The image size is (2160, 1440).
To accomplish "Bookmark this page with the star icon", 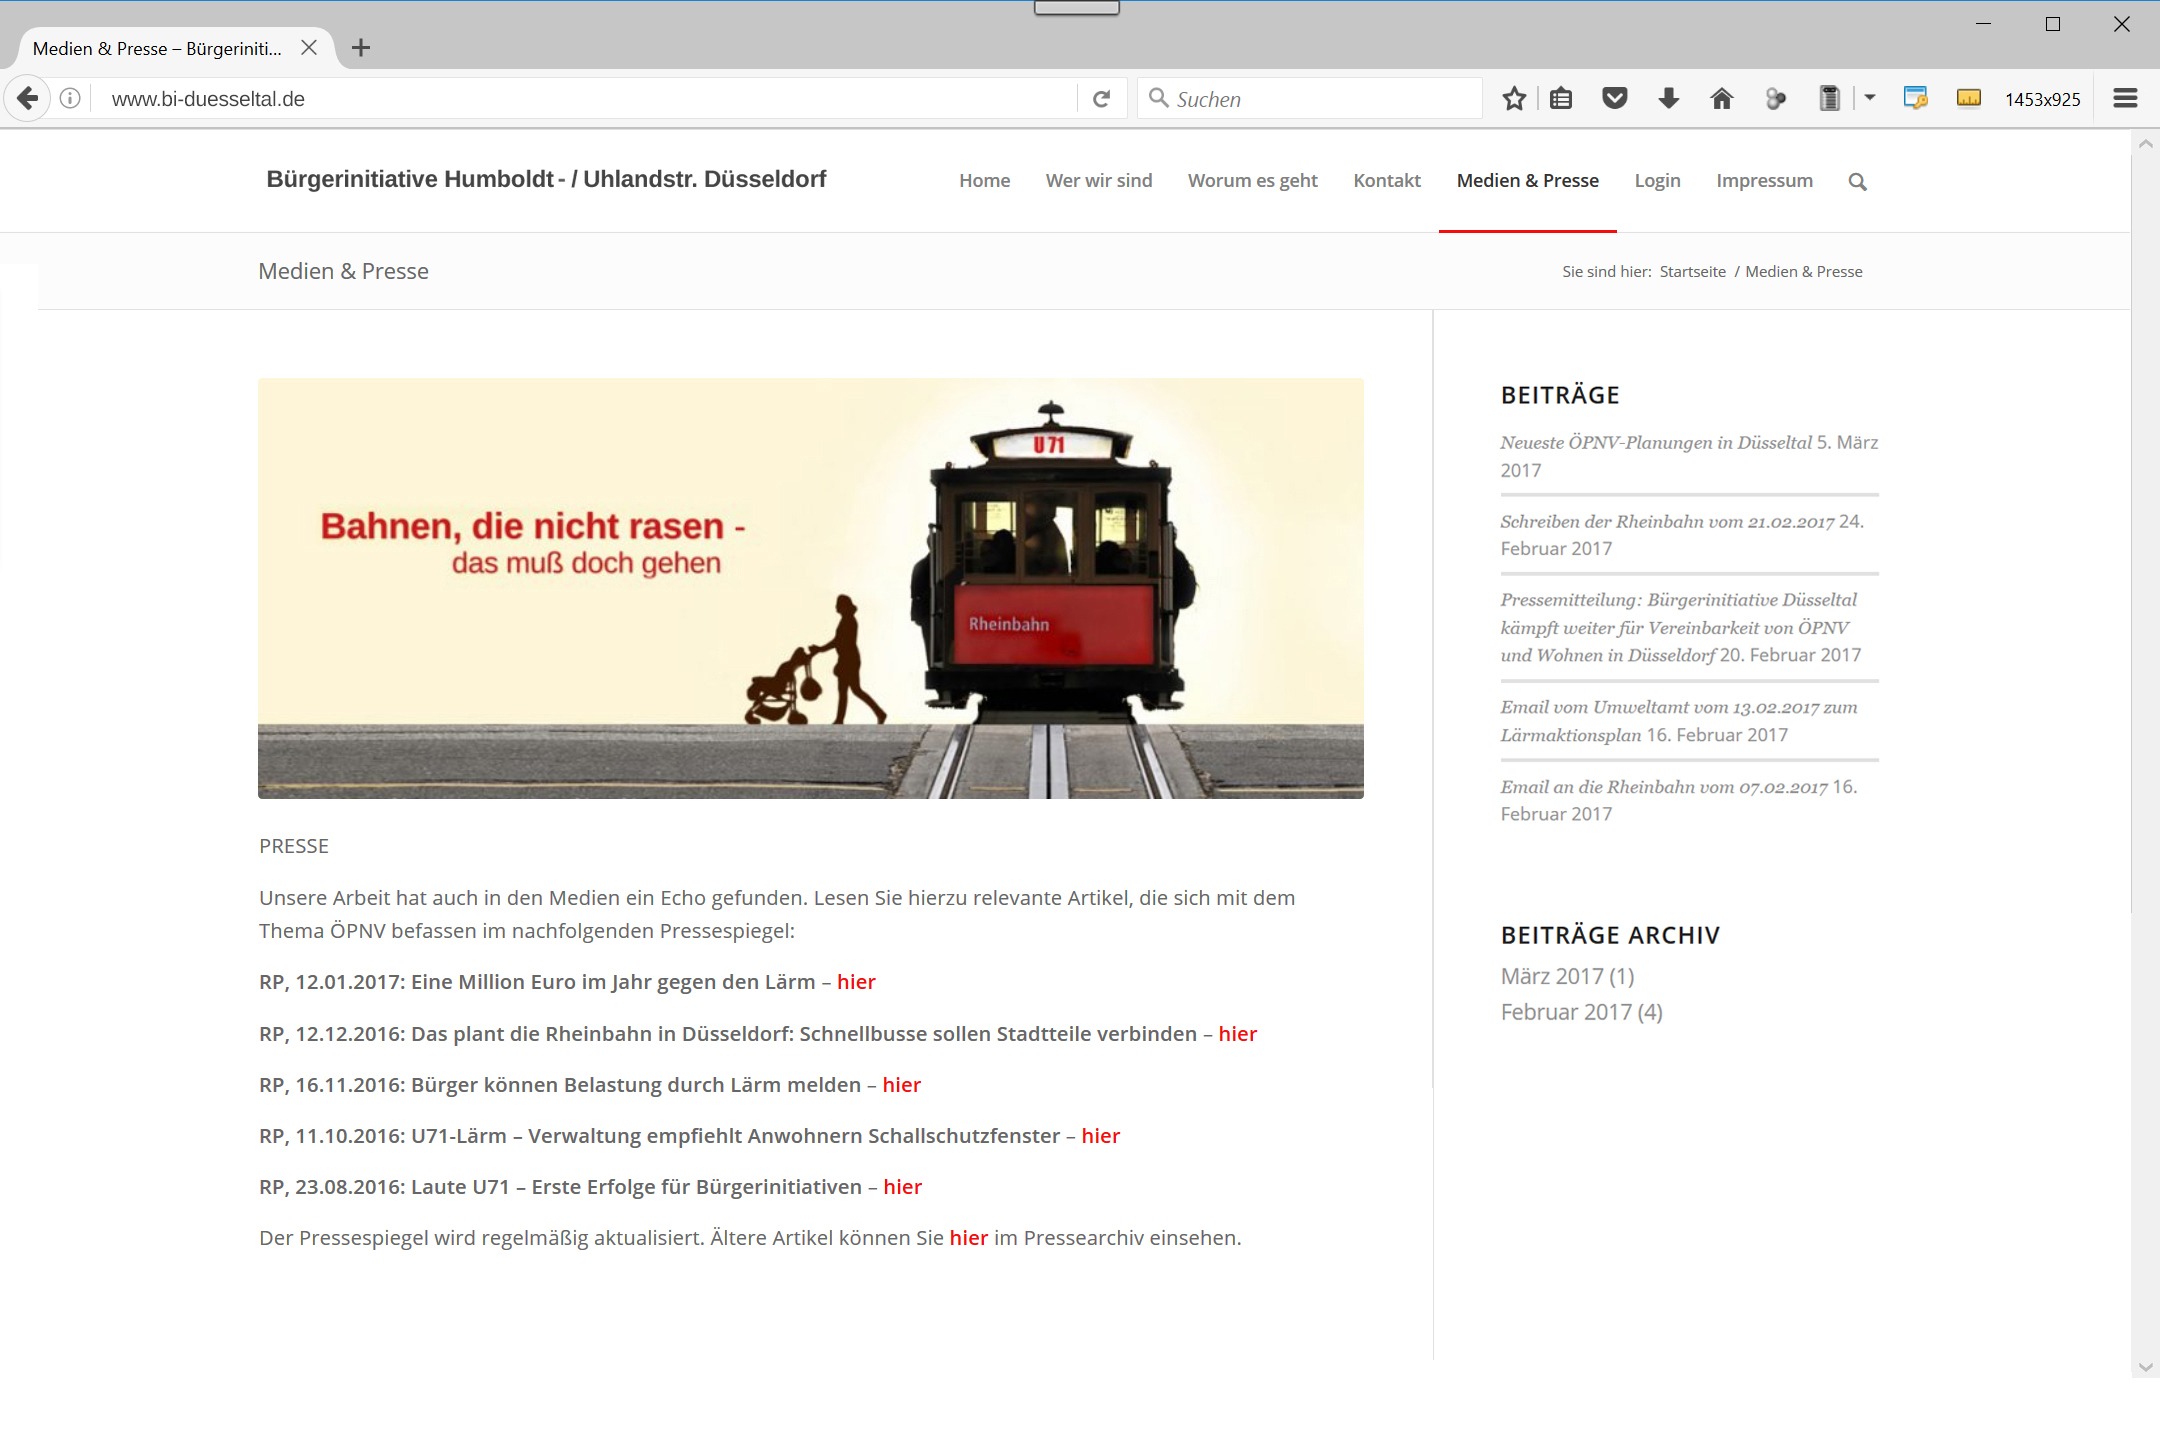I will coord(1514,98).
